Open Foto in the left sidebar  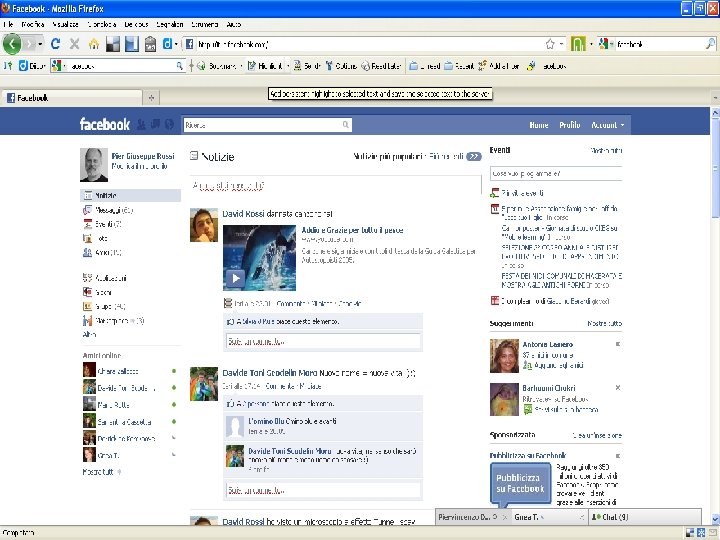(x=96, y=238)
